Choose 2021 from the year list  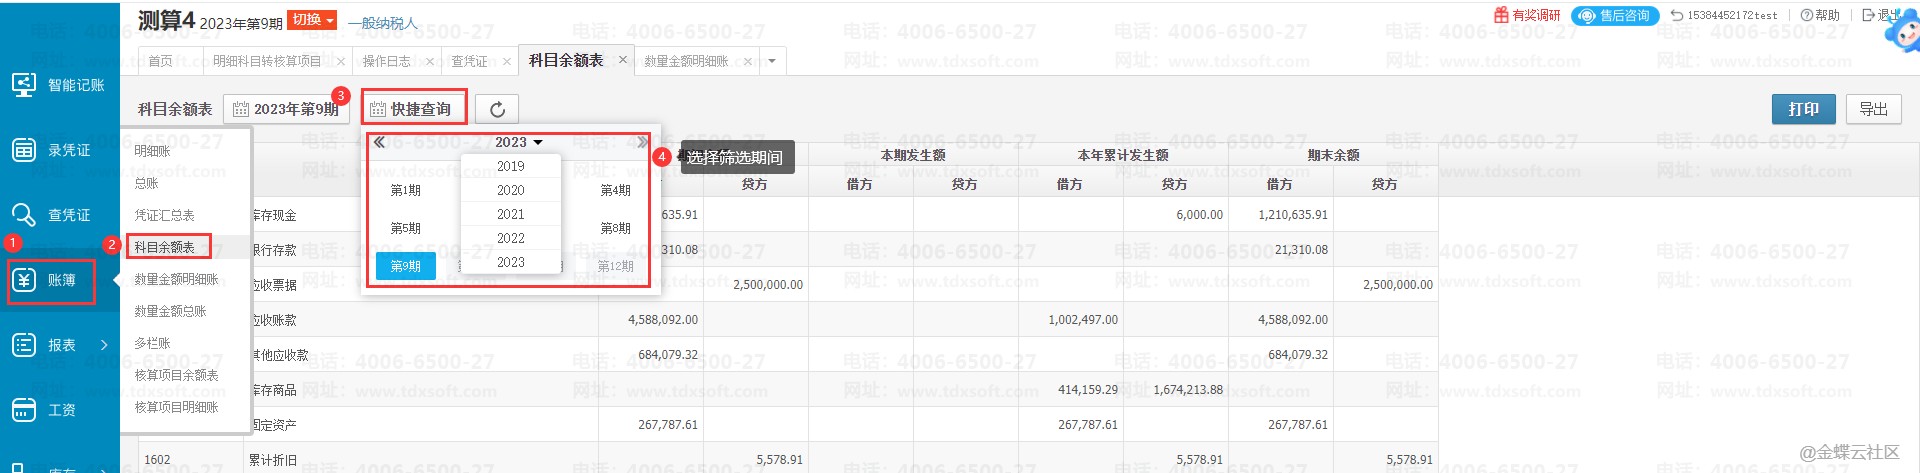pos(510,214)
